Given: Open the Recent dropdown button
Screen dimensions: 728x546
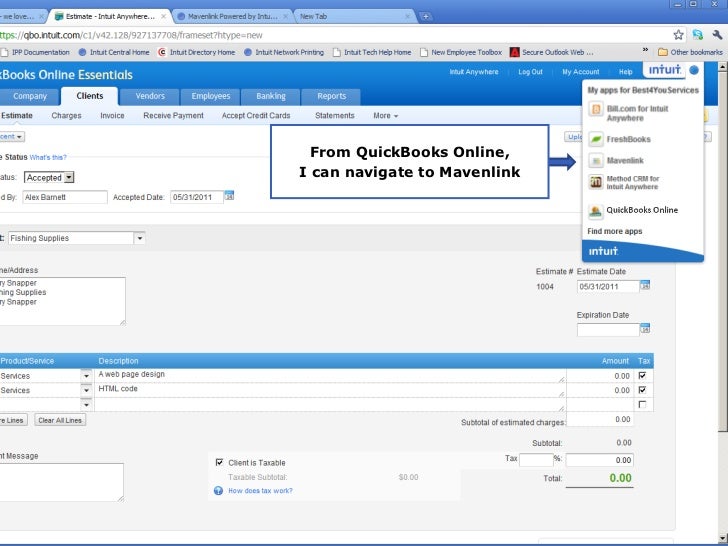Looking at the screenshot, I should click(x=12, y=136).
